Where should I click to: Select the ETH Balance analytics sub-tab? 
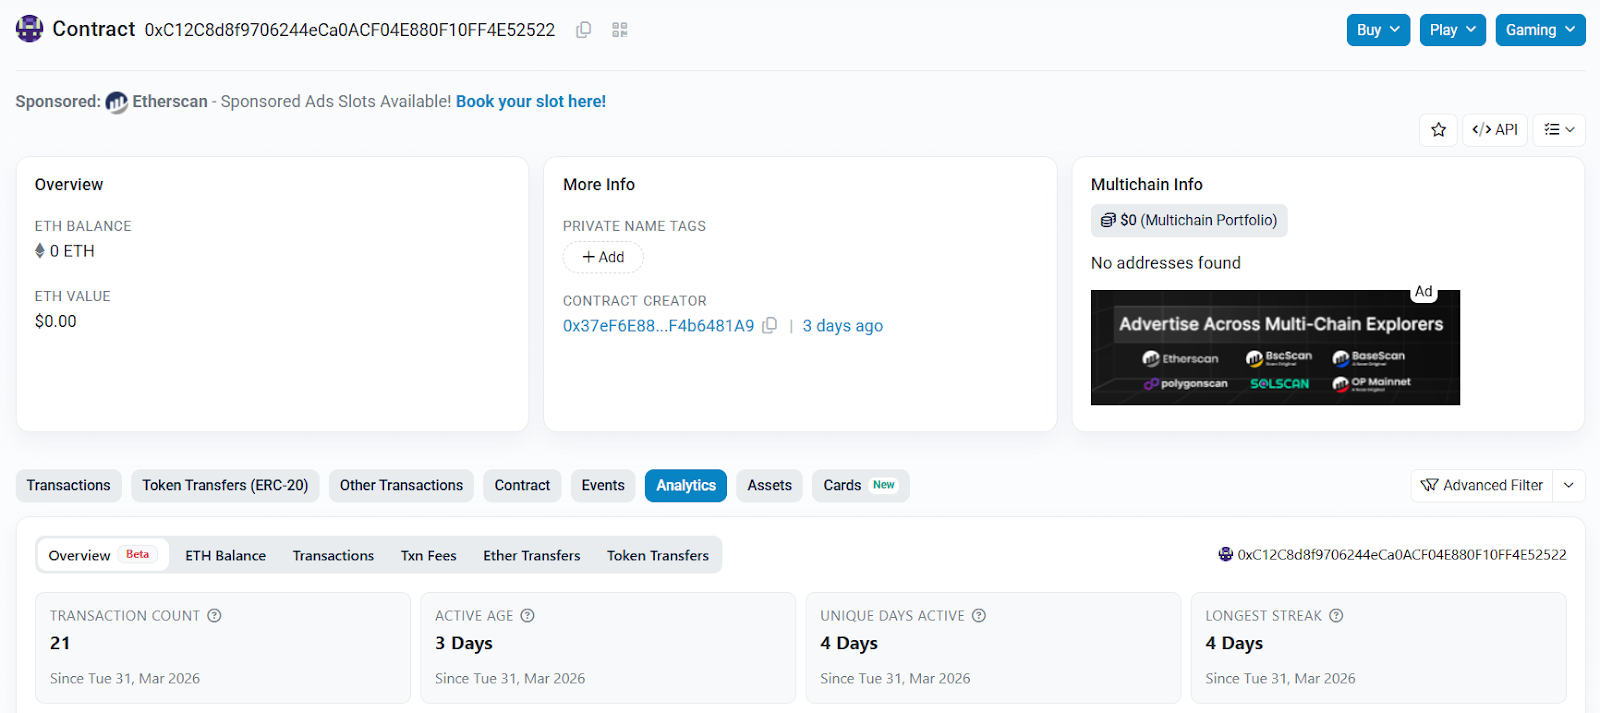(225, 556)
